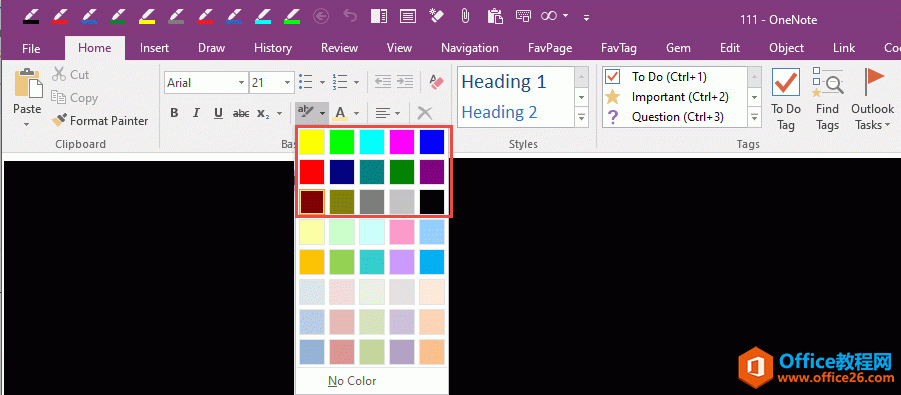The image size is (901, 395).
Task: Click the Subscript button
Action: [x=263, y=113]
